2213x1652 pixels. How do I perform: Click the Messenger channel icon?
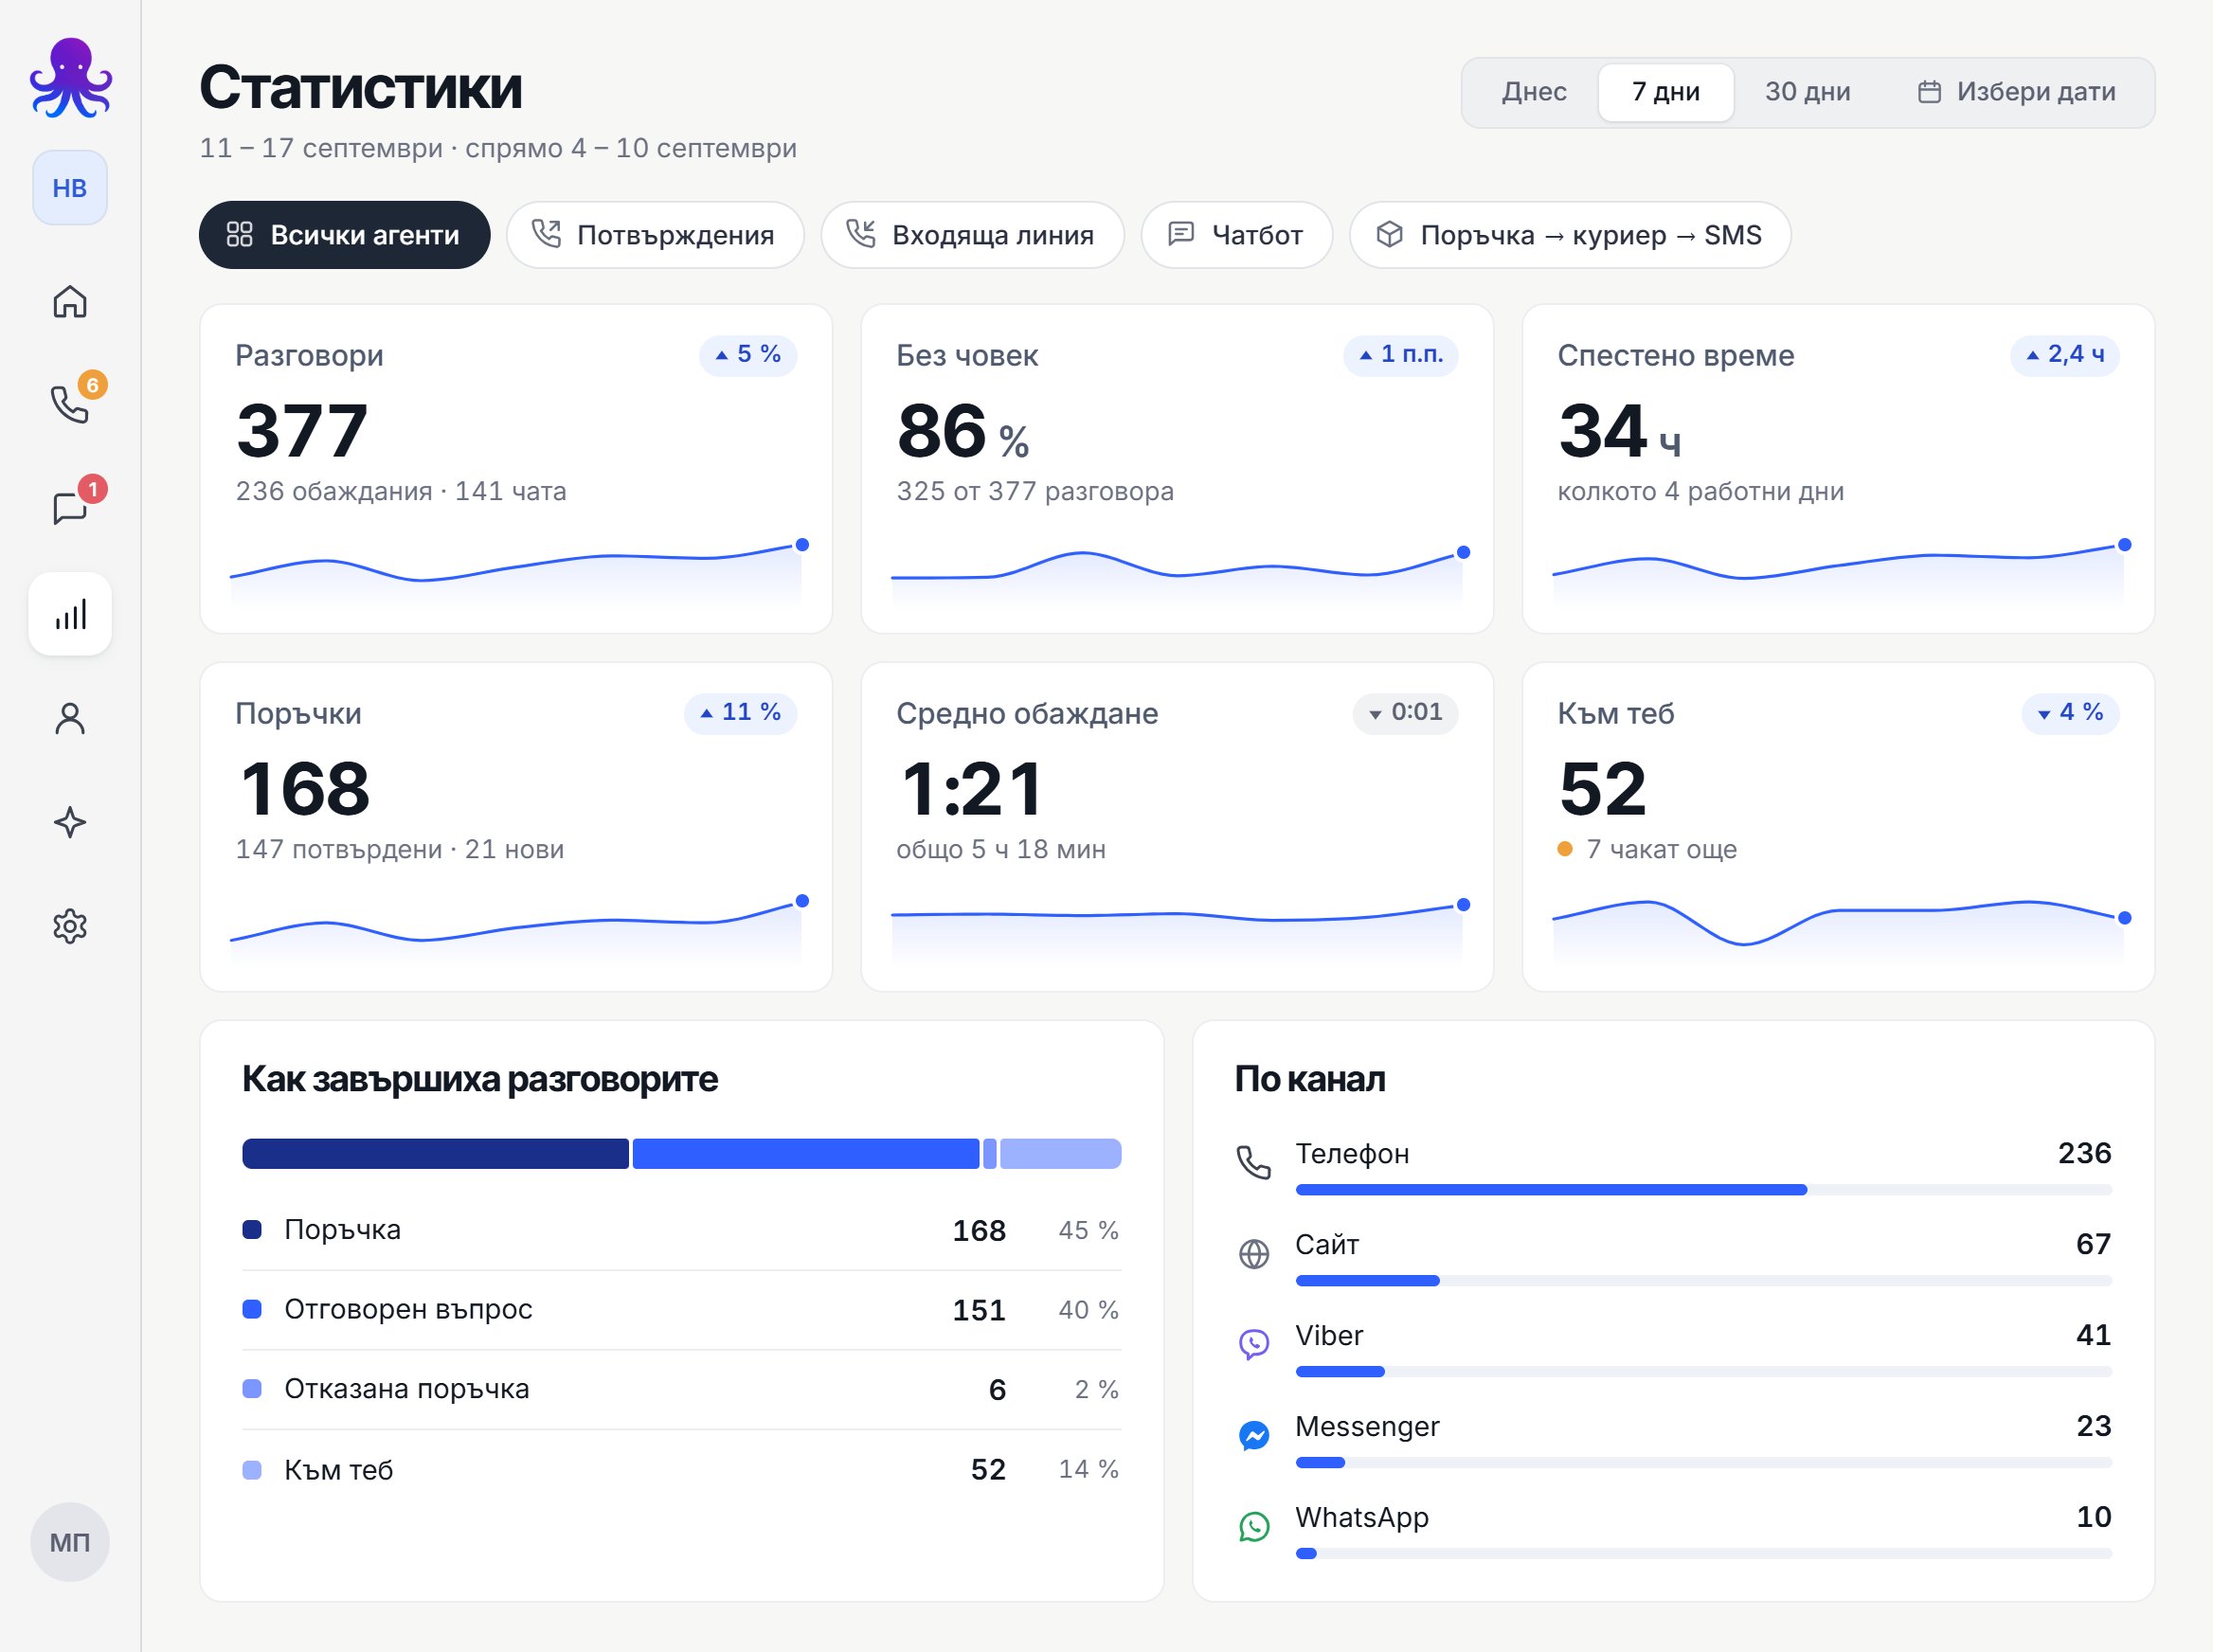[1254, 1435]
